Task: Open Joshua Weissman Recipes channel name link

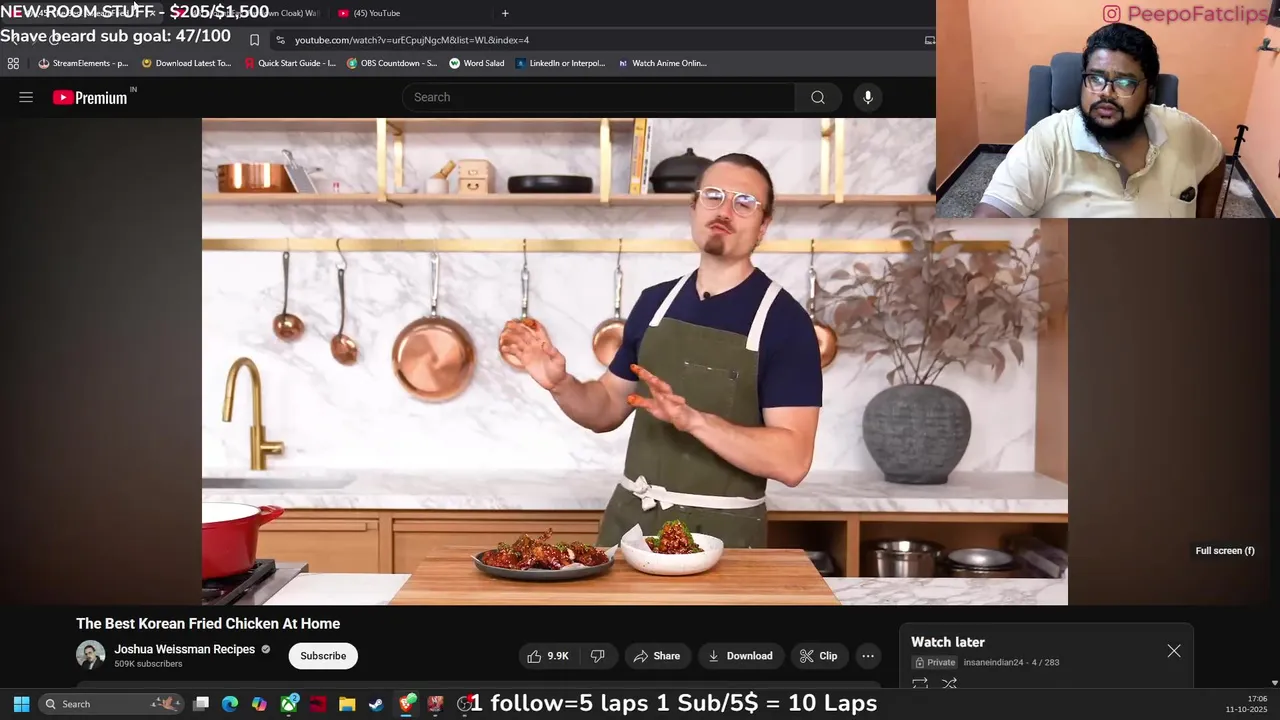Action: click(x=184, y=649)
